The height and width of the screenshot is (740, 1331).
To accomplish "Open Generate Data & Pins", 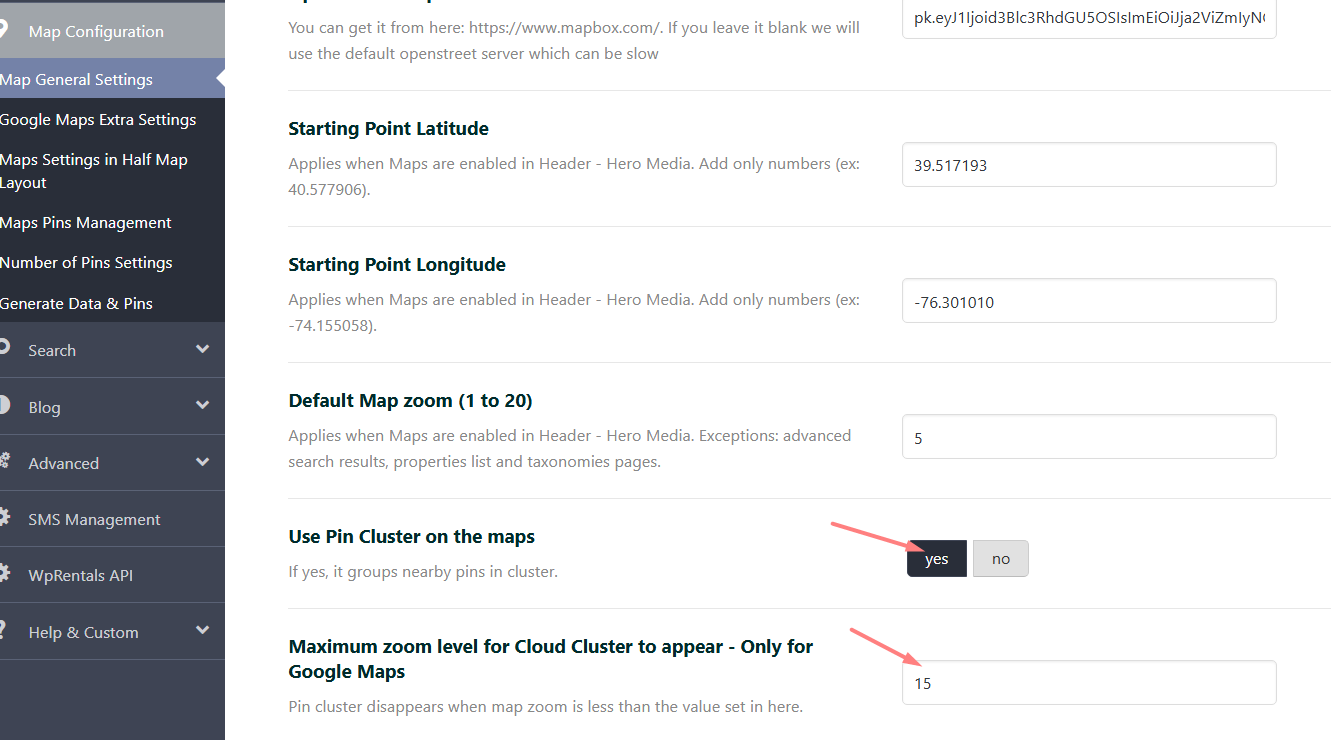I will tap(77, 304).
